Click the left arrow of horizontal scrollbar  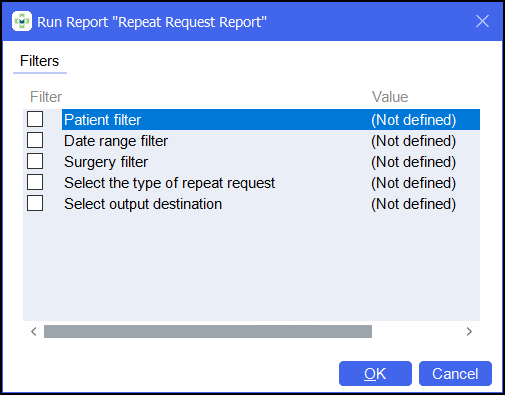tap(34, 331)
